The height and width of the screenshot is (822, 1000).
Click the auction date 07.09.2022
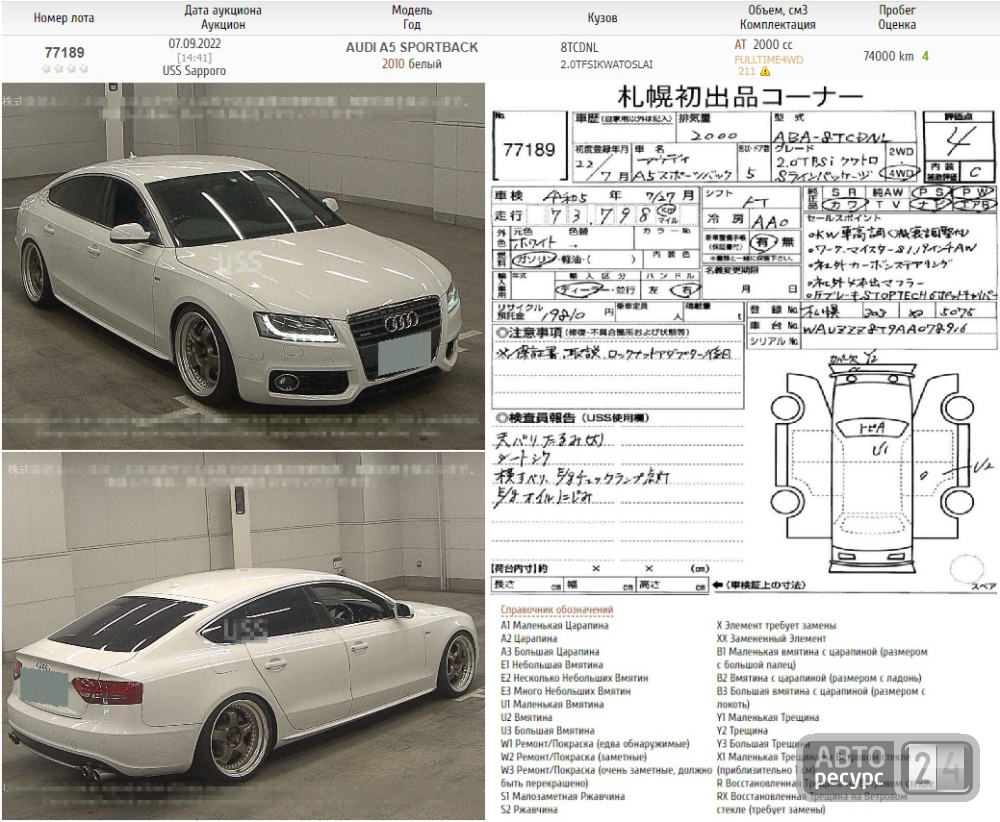click(195, 43)
